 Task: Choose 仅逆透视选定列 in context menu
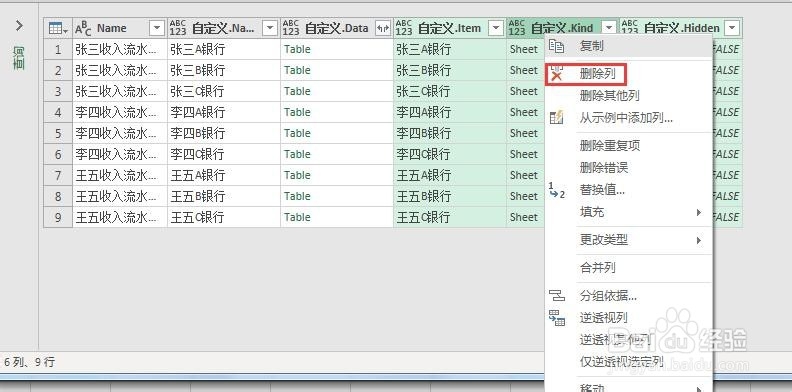(x=628, y=361)
